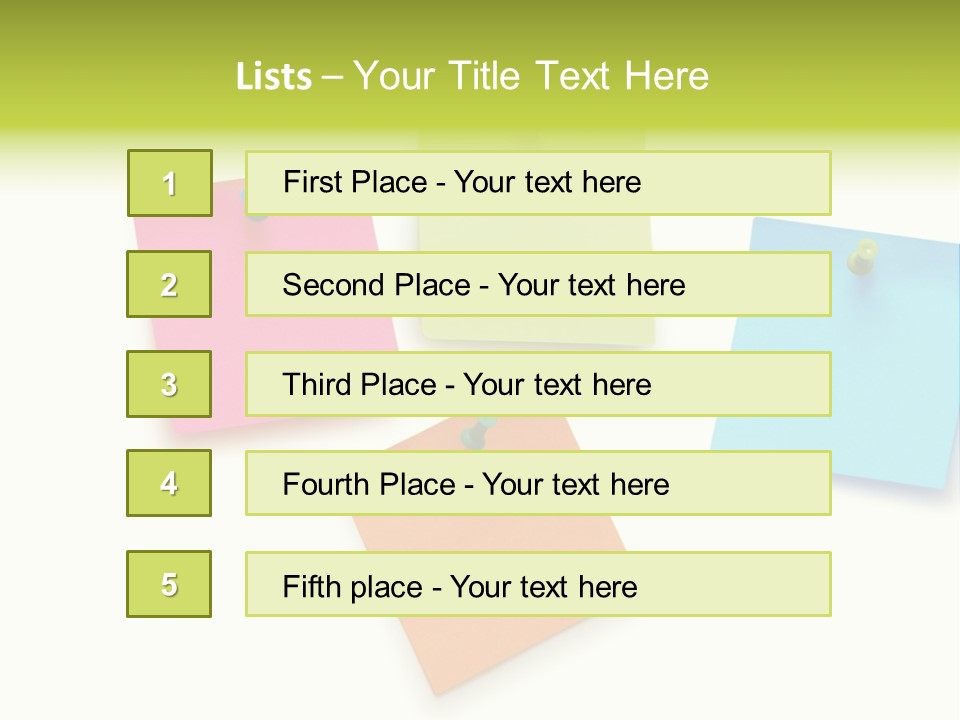
Task: Click the 'Your text here' of Fifth place
Action: tap(543, 586)
